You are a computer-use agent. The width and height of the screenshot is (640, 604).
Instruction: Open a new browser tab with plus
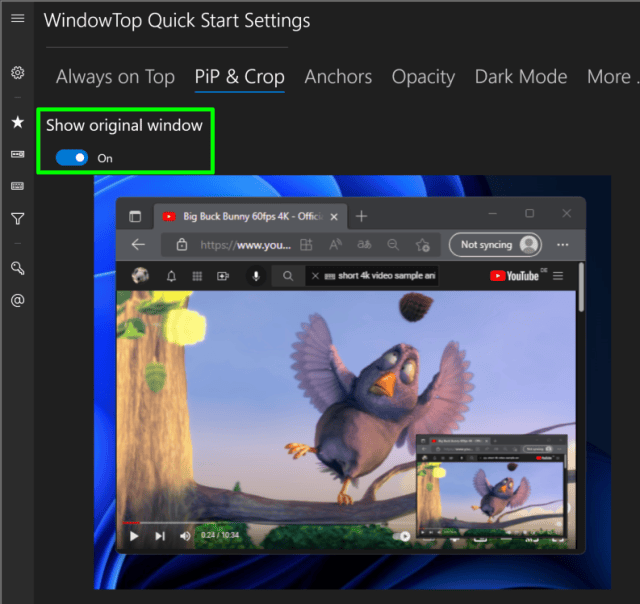tap(361, 216)
